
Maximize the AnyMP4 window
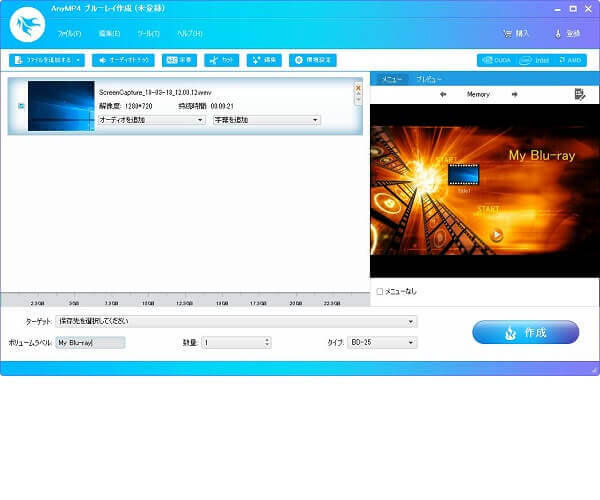point(573,9)
